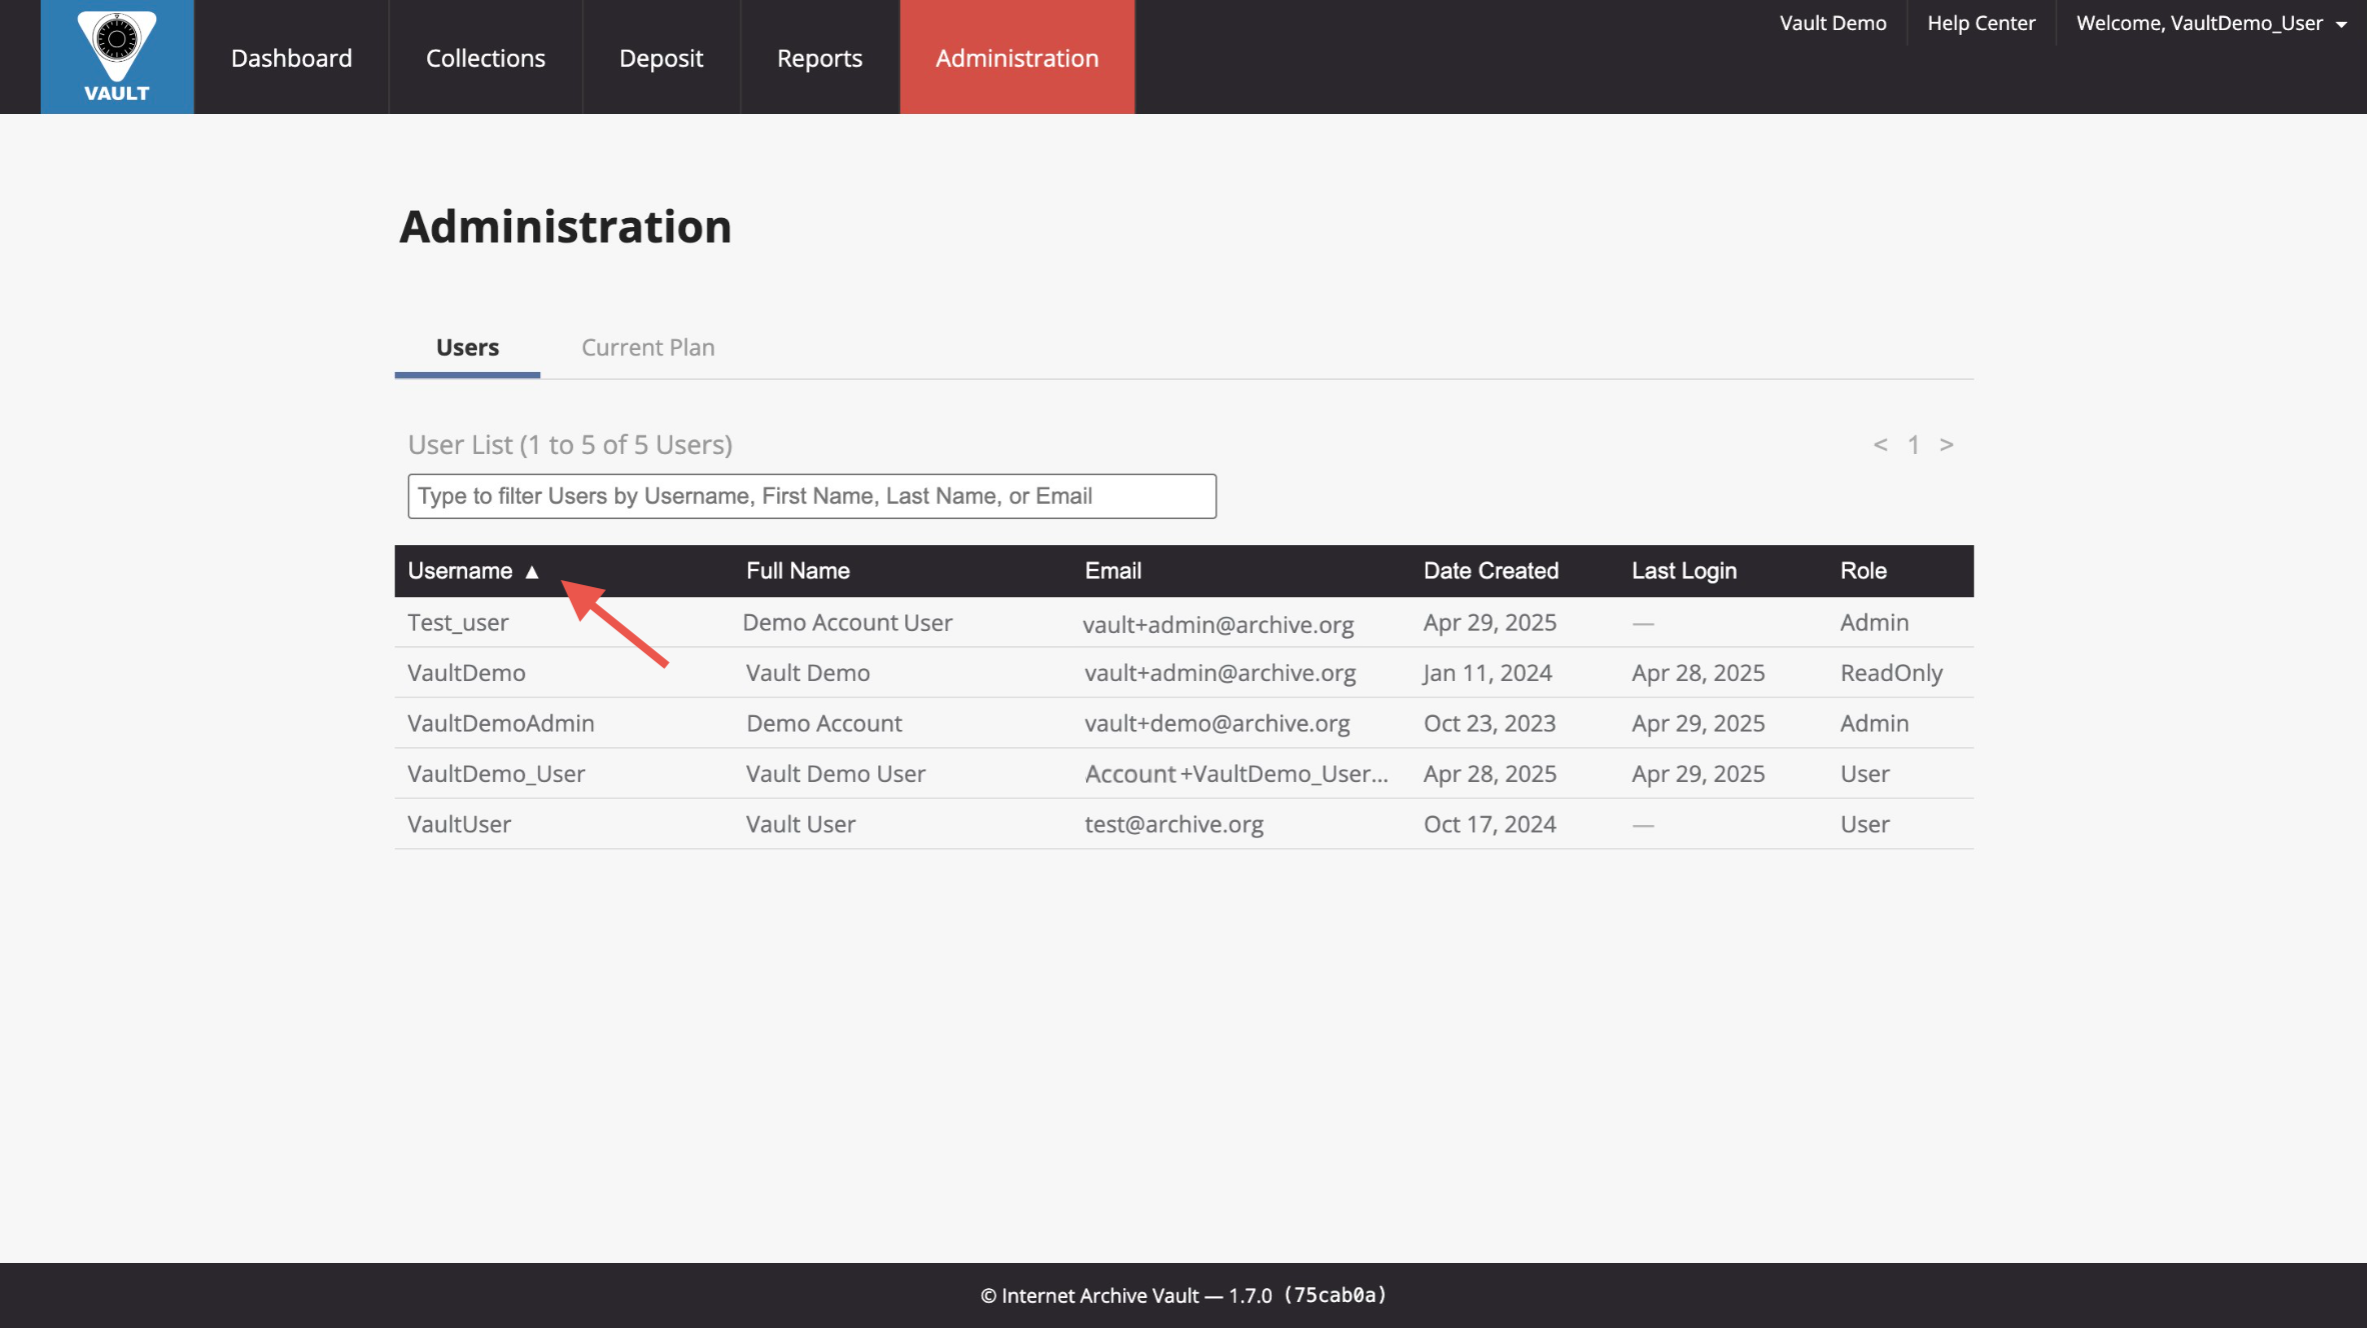Sort the table by Last Login column

tap(1684, 571)
